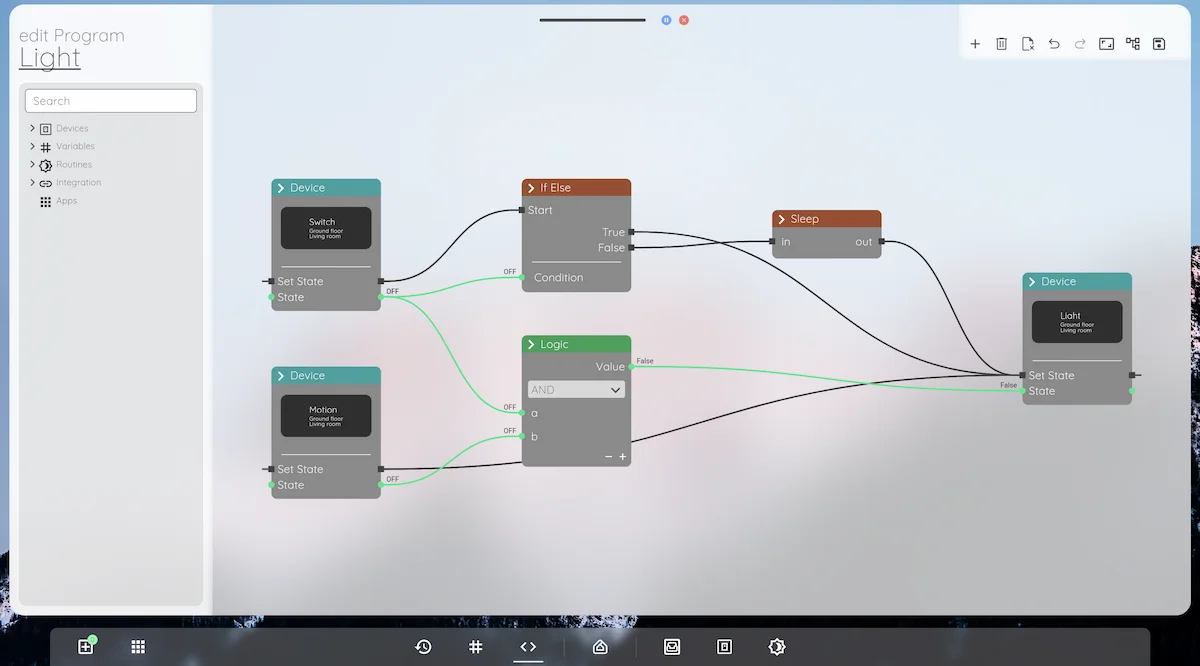Click the Motion device tile
This screenshot has width=1200, height=666.
(x=326, y=416)
